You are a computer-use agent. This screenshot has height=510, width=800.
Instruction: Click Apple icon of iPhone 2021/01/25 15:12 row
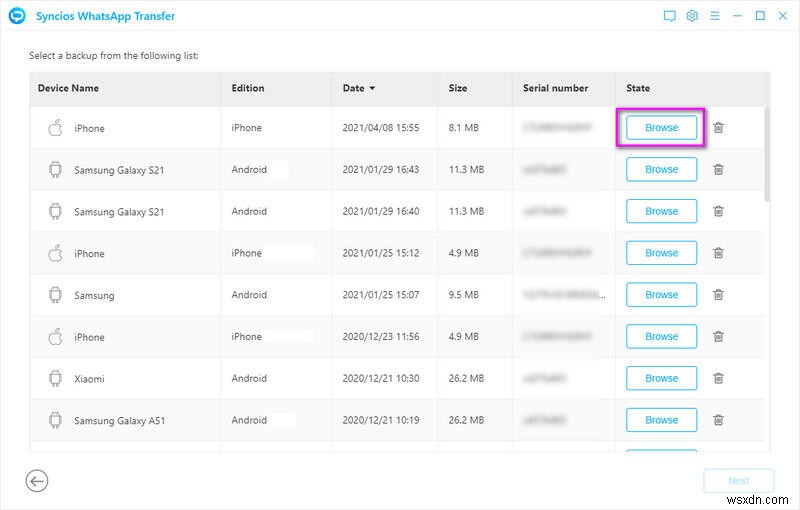tap(55, 253)
